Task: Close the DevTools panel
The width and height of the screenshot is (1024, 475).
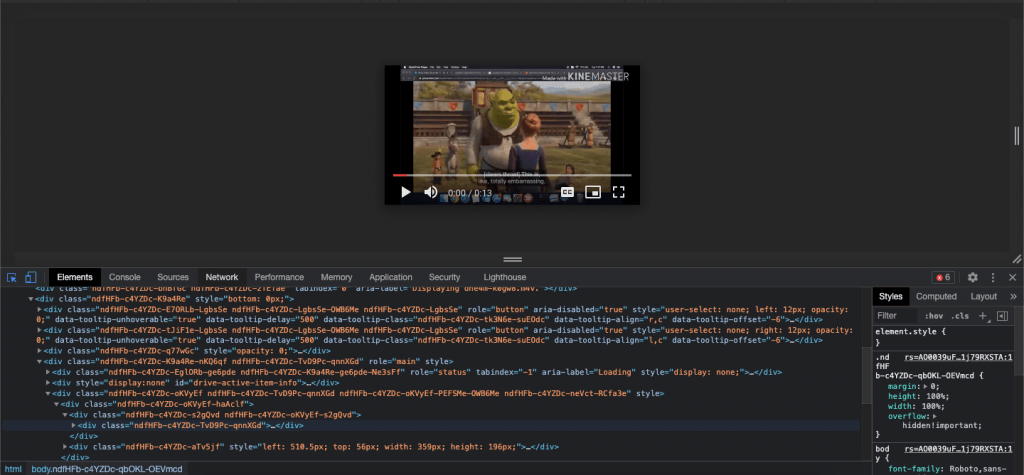Action: click(1012, 277)
